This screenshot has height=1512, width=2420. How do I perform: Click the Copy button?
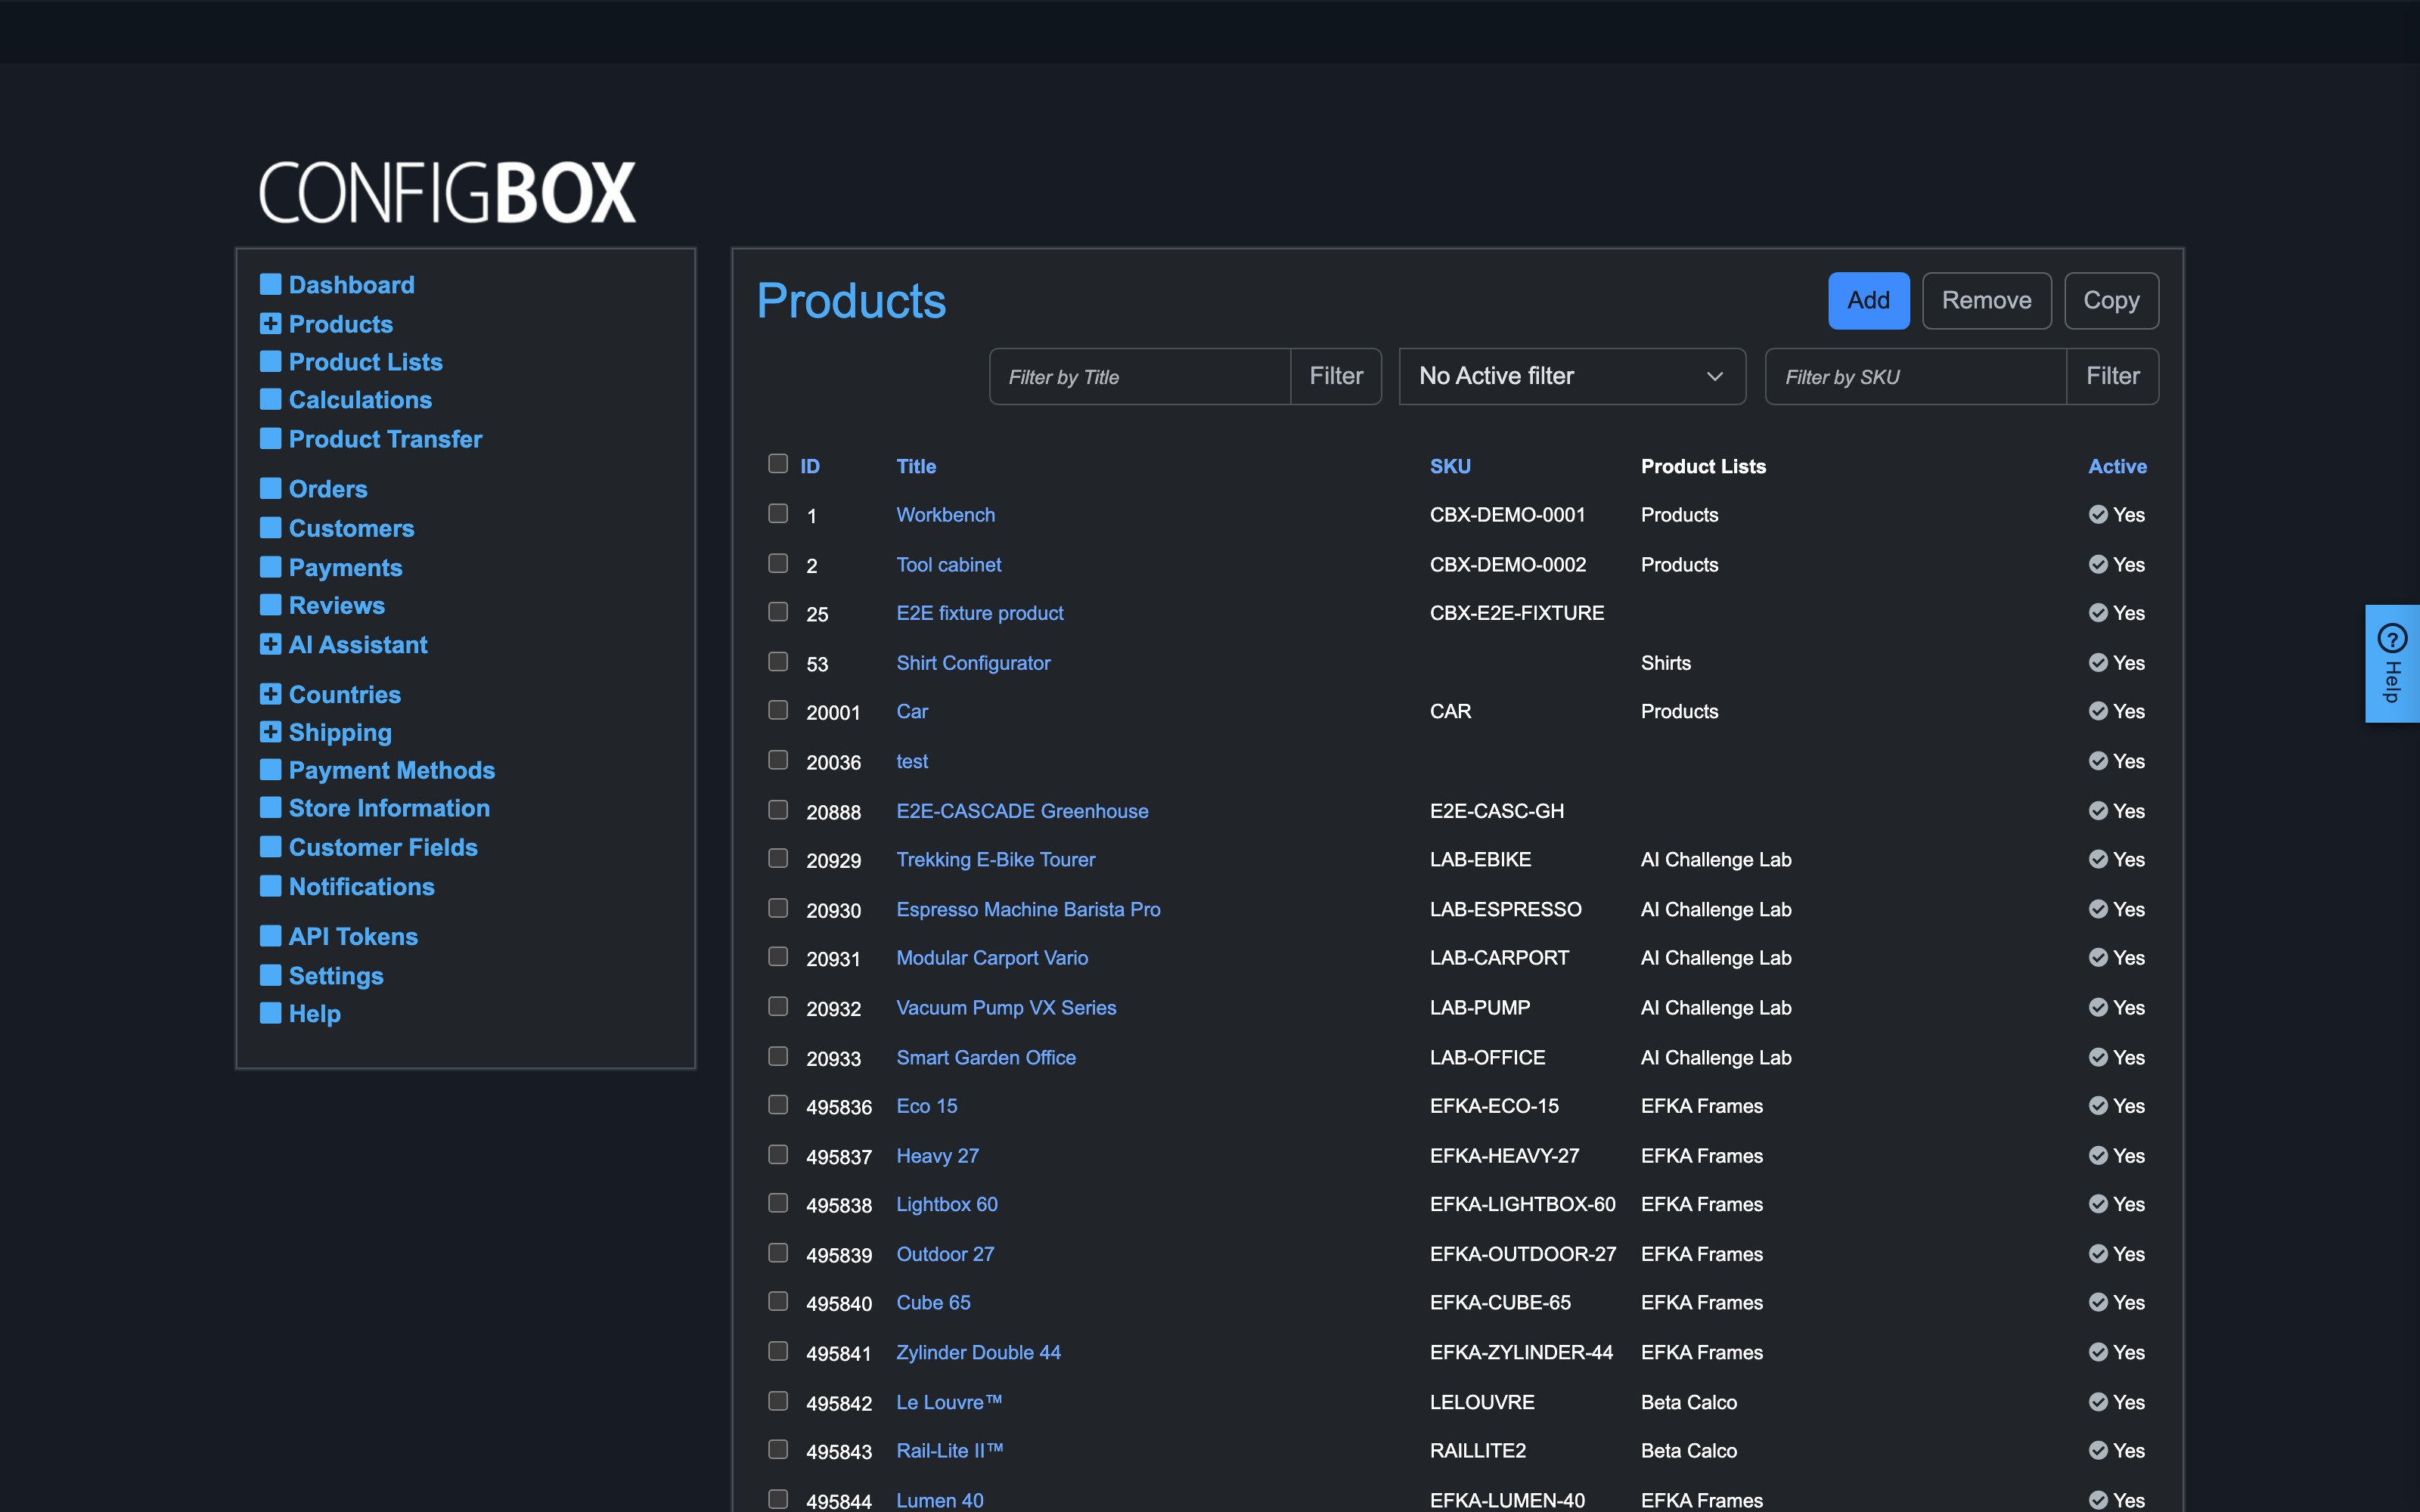pyautogui.click(x=2111, y=300)
